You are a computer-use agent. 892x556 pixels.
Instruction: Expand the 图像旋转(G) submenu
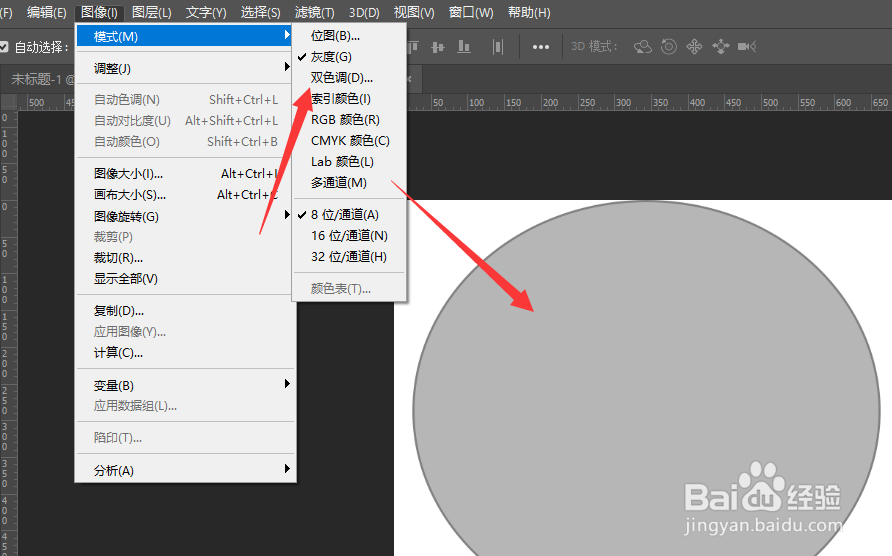185,216
